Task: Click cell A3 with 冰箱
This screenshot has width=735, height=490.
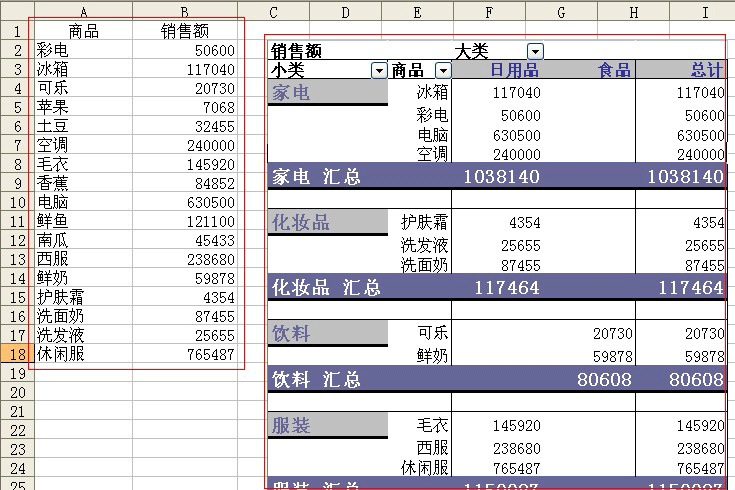Action: (x=83, y=69)
